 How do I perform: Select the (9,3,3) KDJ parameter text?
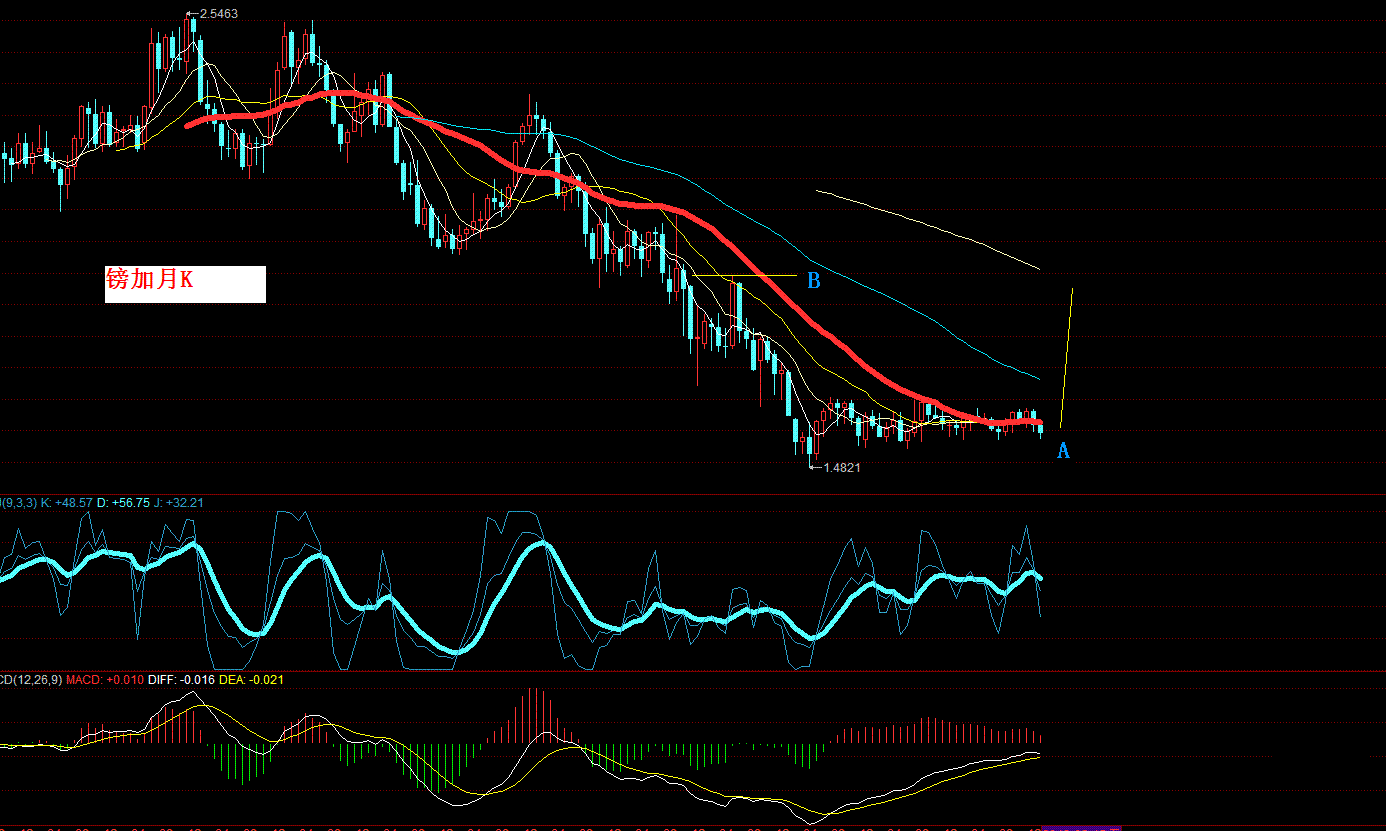pos(20,503)
